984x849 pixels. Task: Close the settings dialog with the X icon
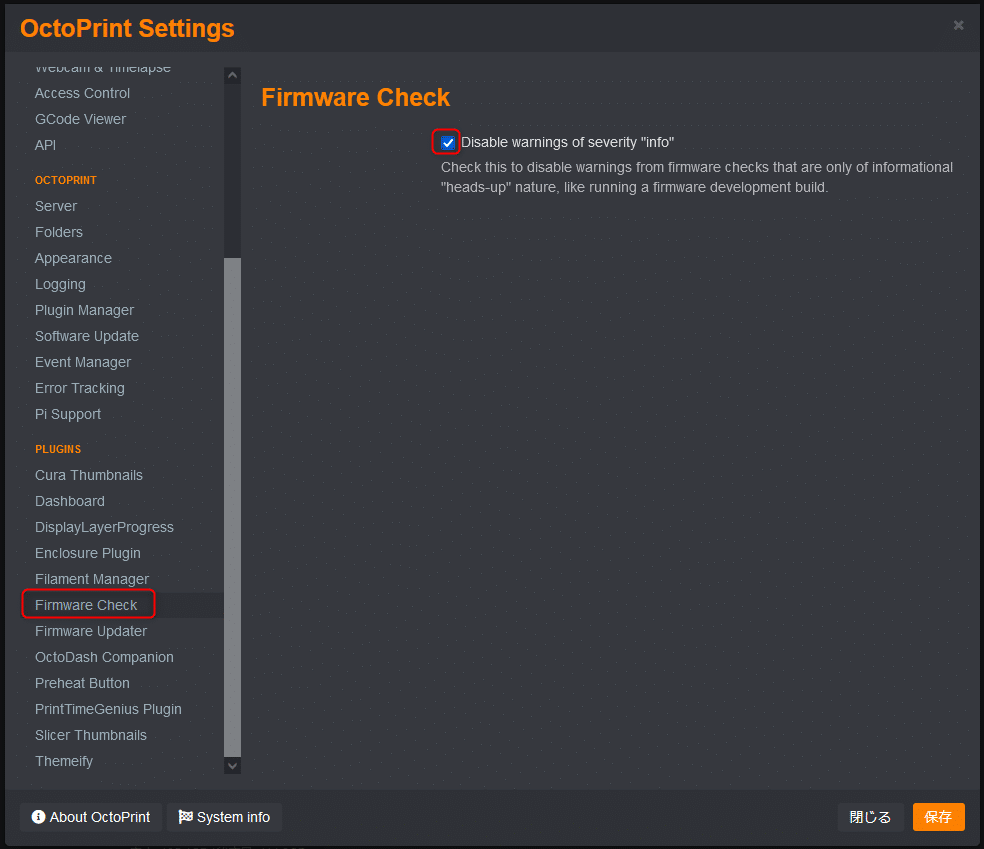point(958,25)
